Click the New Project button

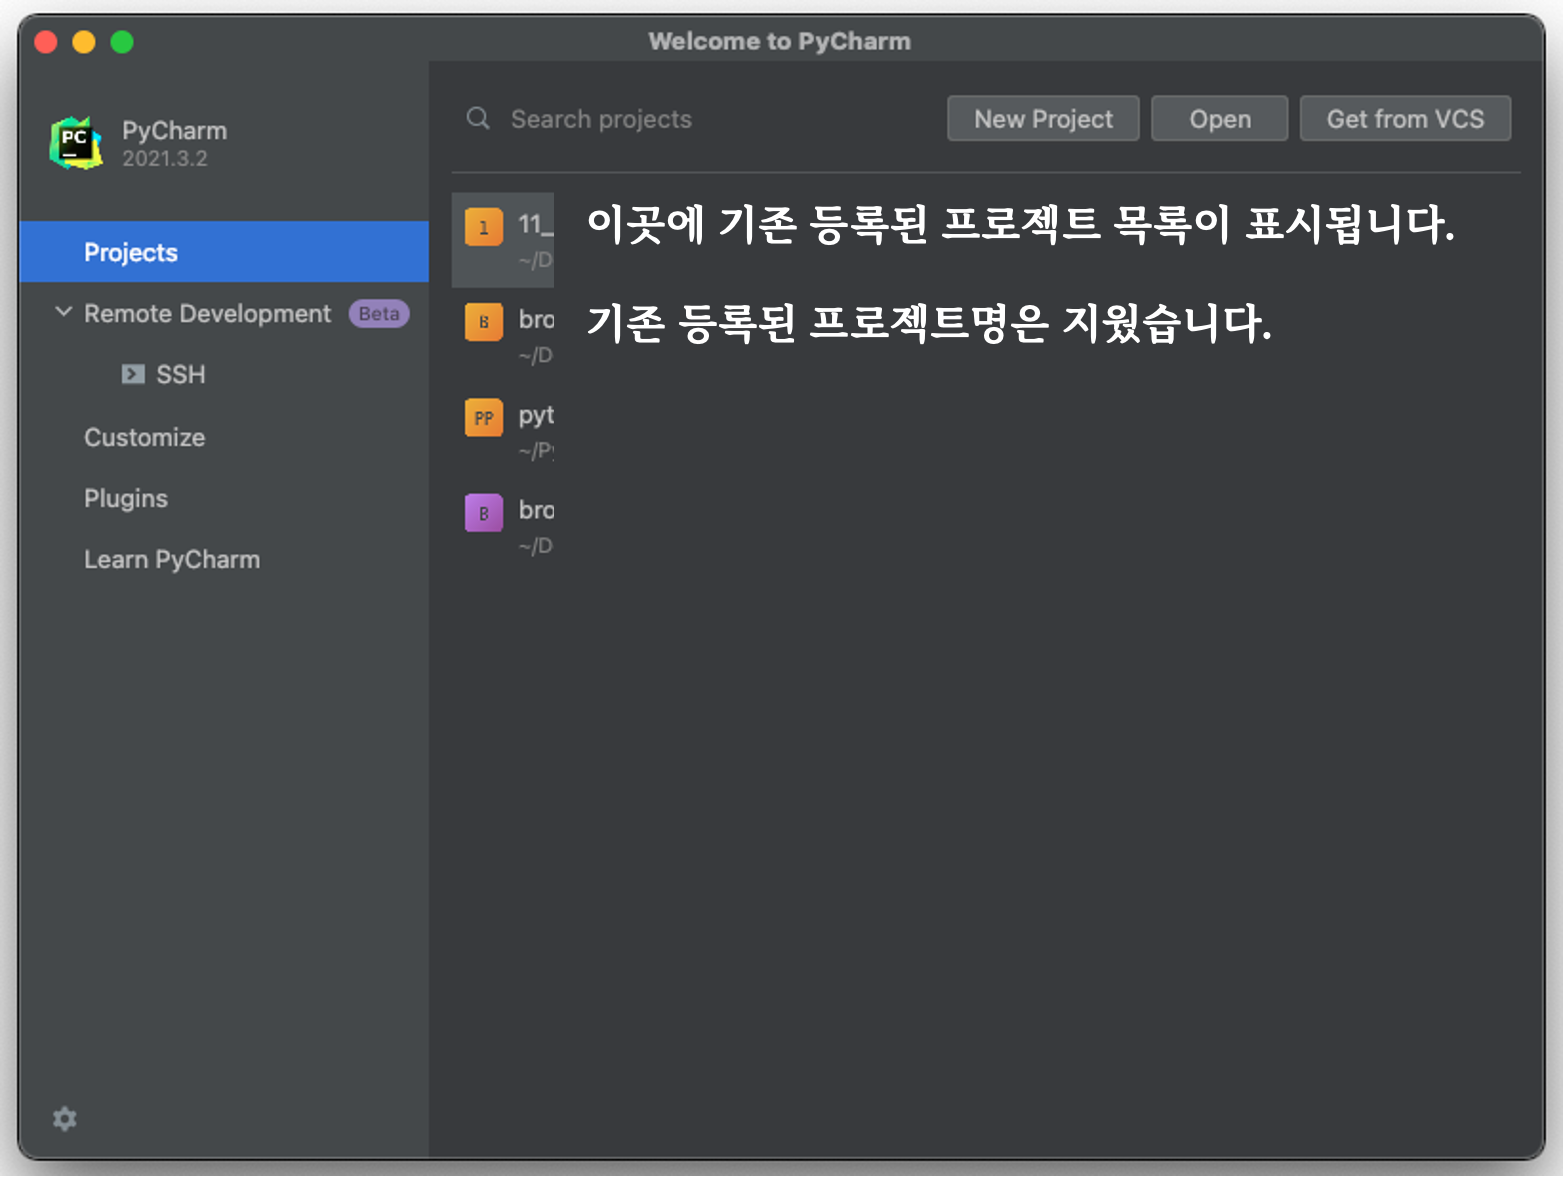click(x=1043, y=119)
